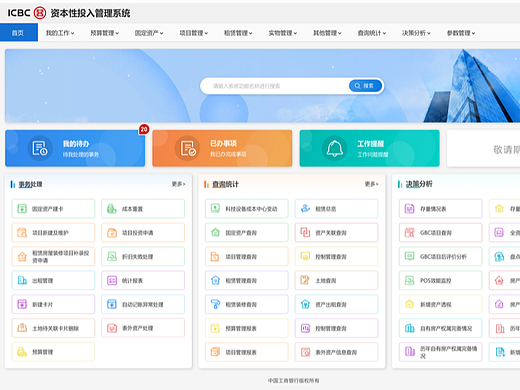Click the 工作提醒 bell icon

pyautogui.click(x=335, y=148)
